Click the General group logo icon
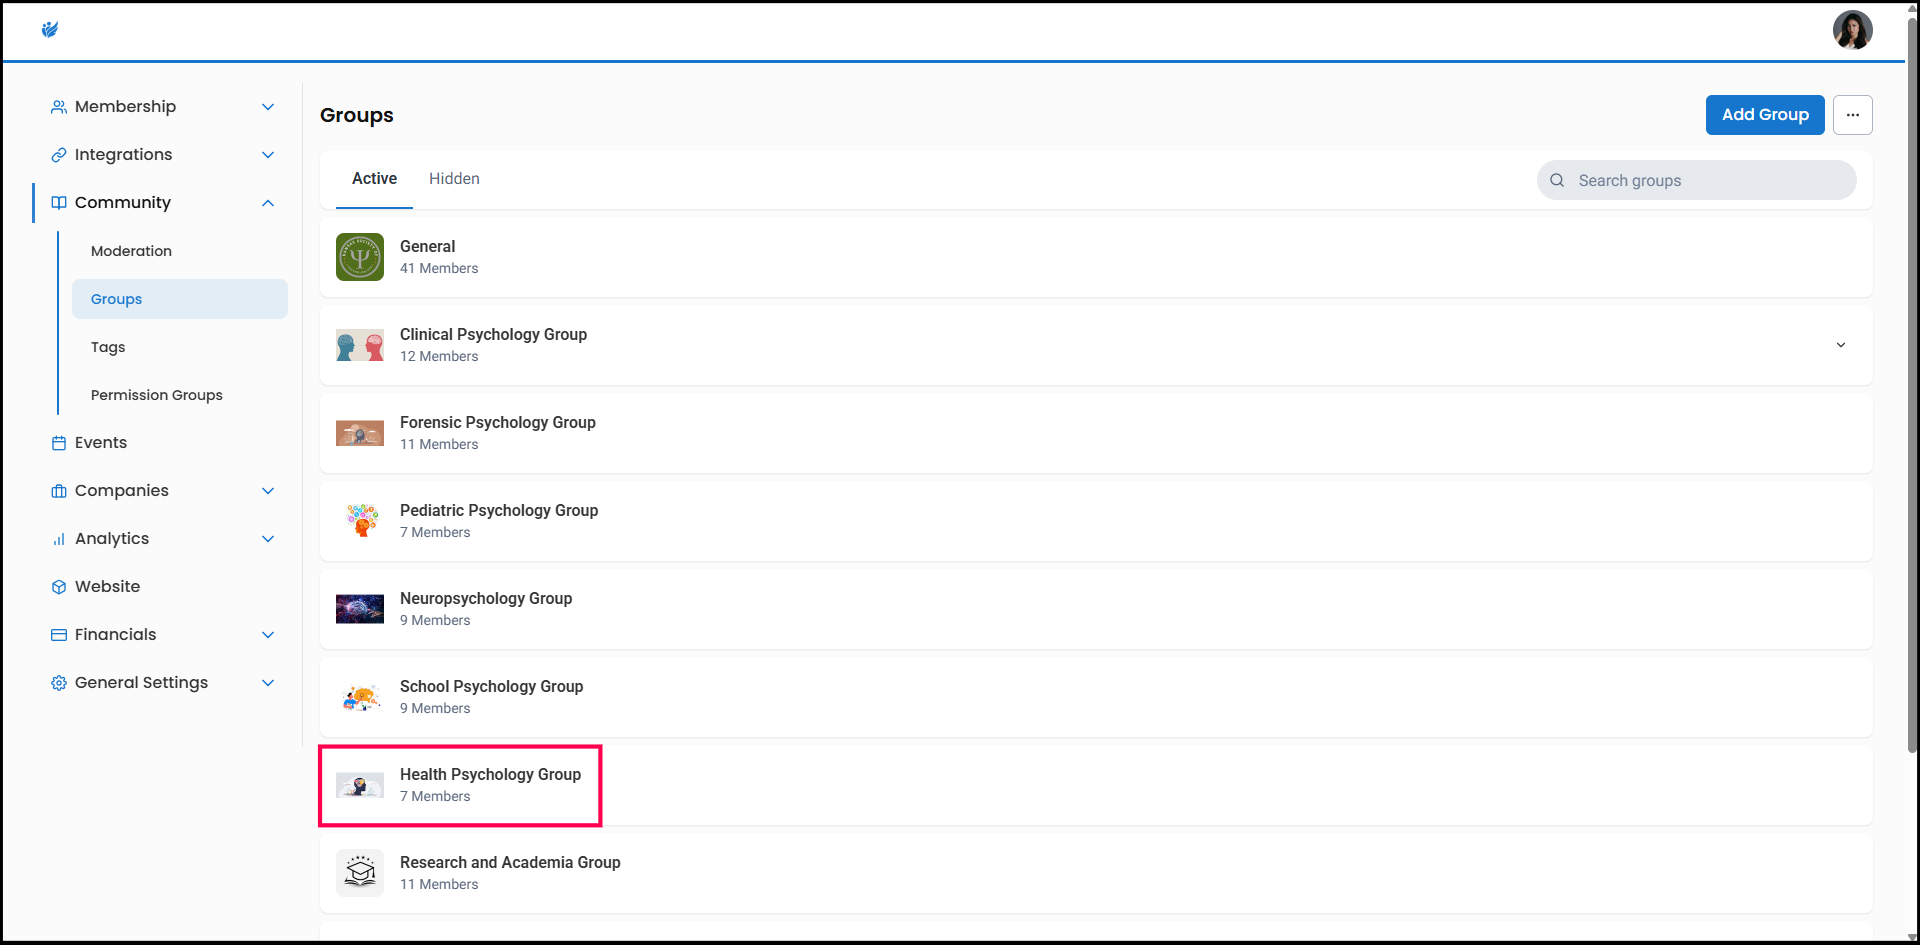Viewport: 1920px width, 945px height. pos(360,257)
